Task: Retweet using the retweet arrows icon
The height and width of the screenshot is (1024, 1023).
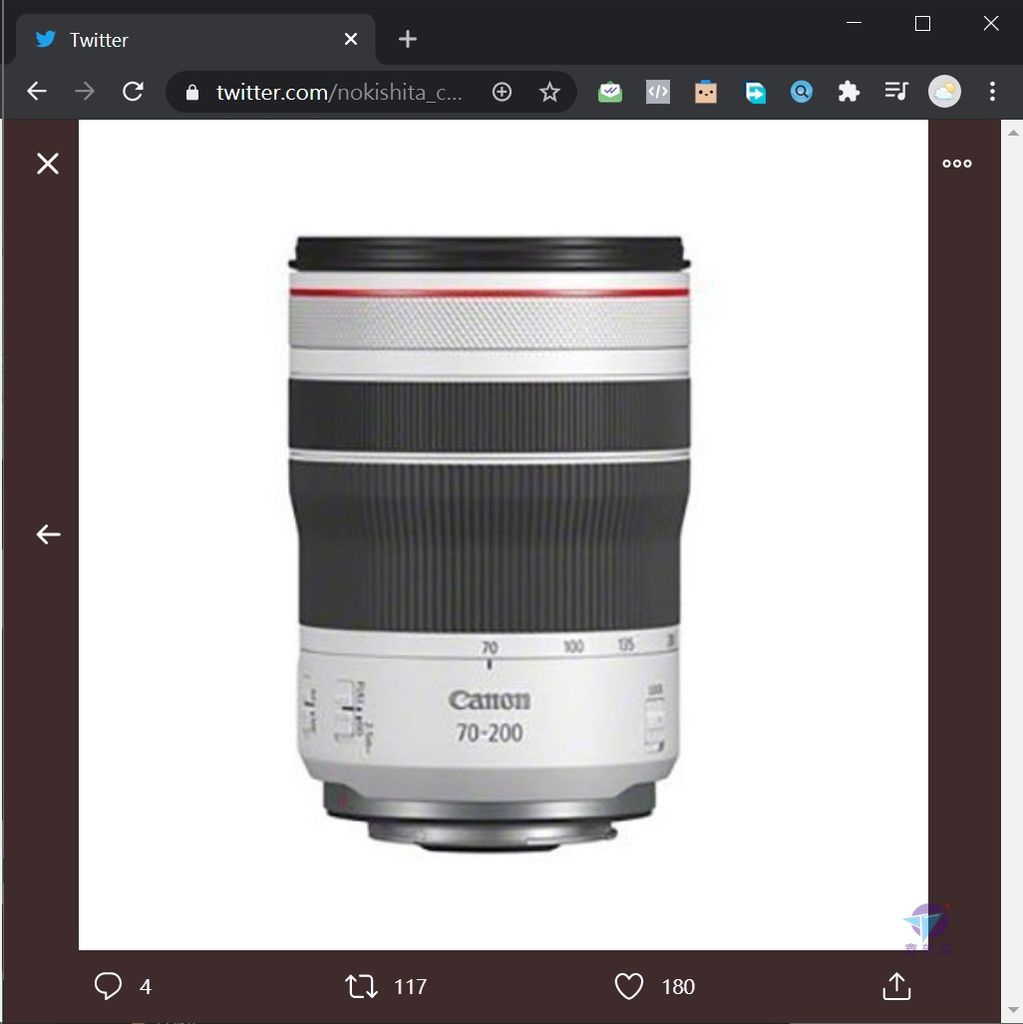Action: (361, 986)
